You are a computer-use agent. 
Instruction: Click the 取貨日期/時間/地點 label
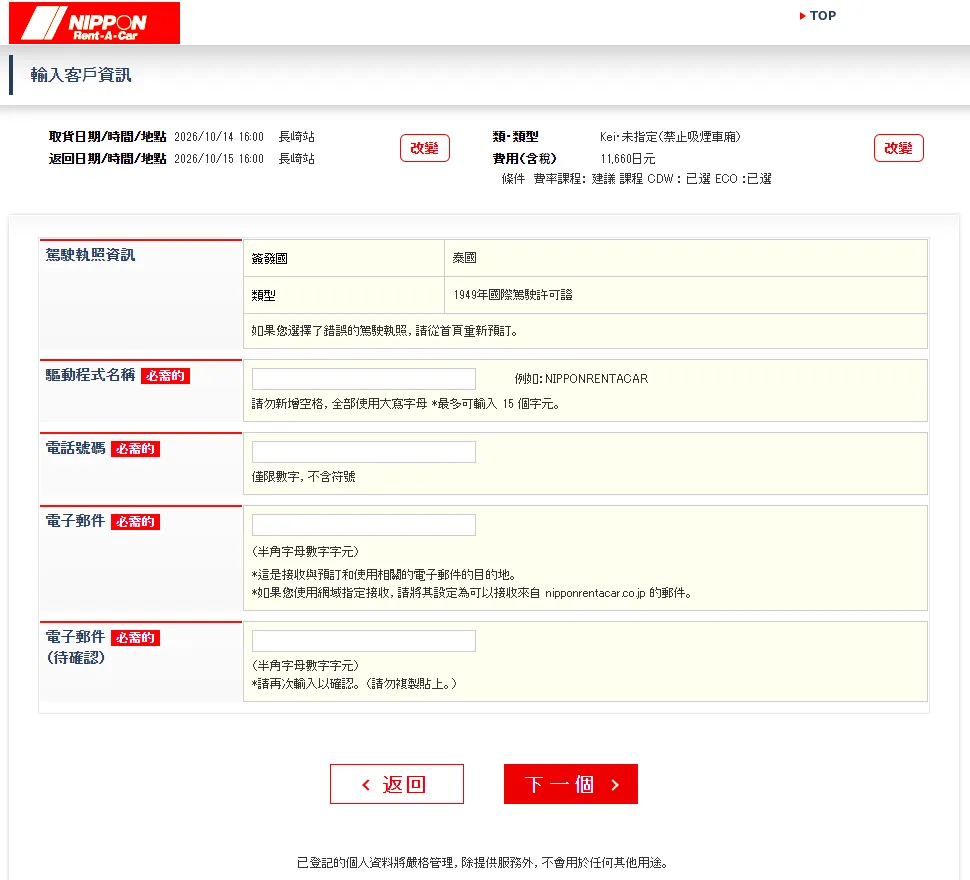tap(108, 137)
